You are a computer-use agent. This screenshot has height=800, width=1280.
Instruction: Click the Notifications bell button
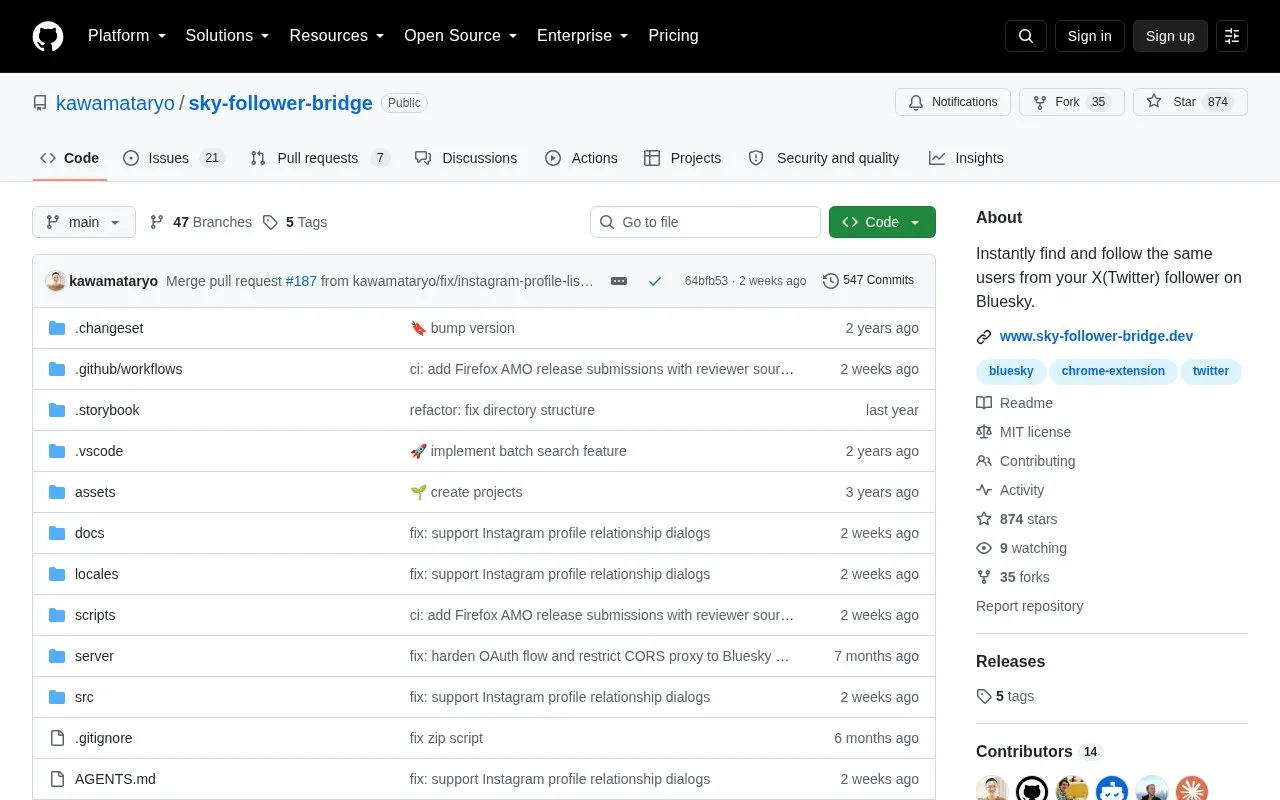953,102
